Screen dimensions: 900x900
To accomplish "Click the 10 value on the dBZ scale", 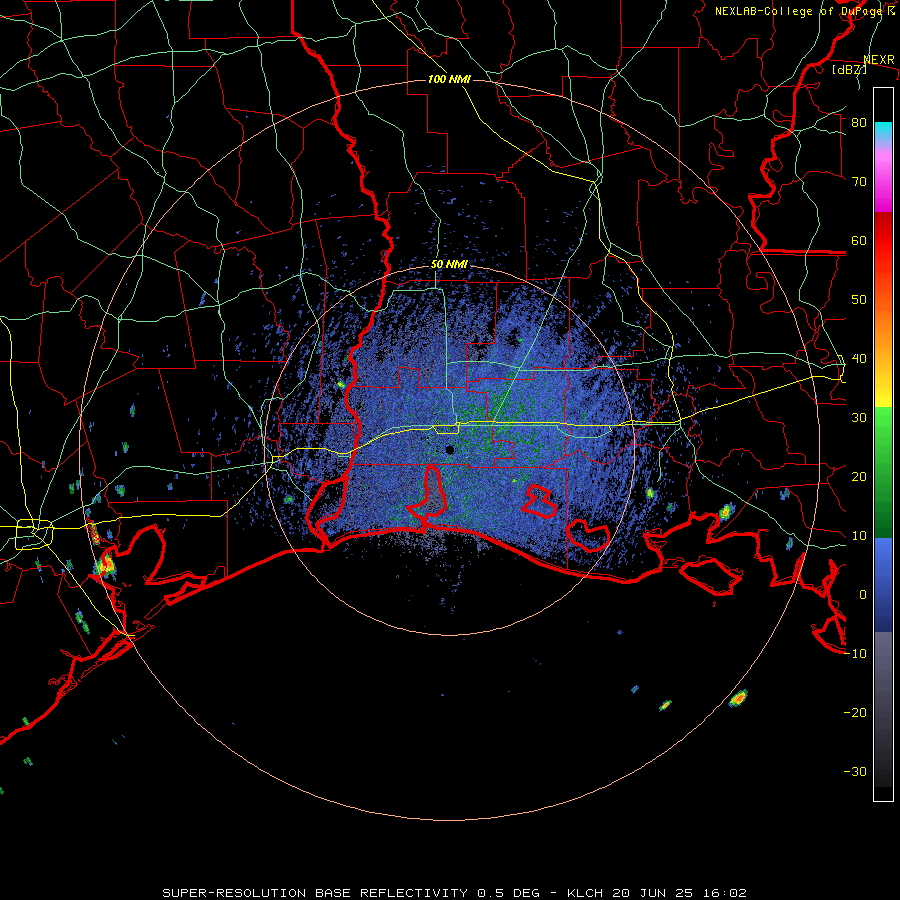I will 859,536.
